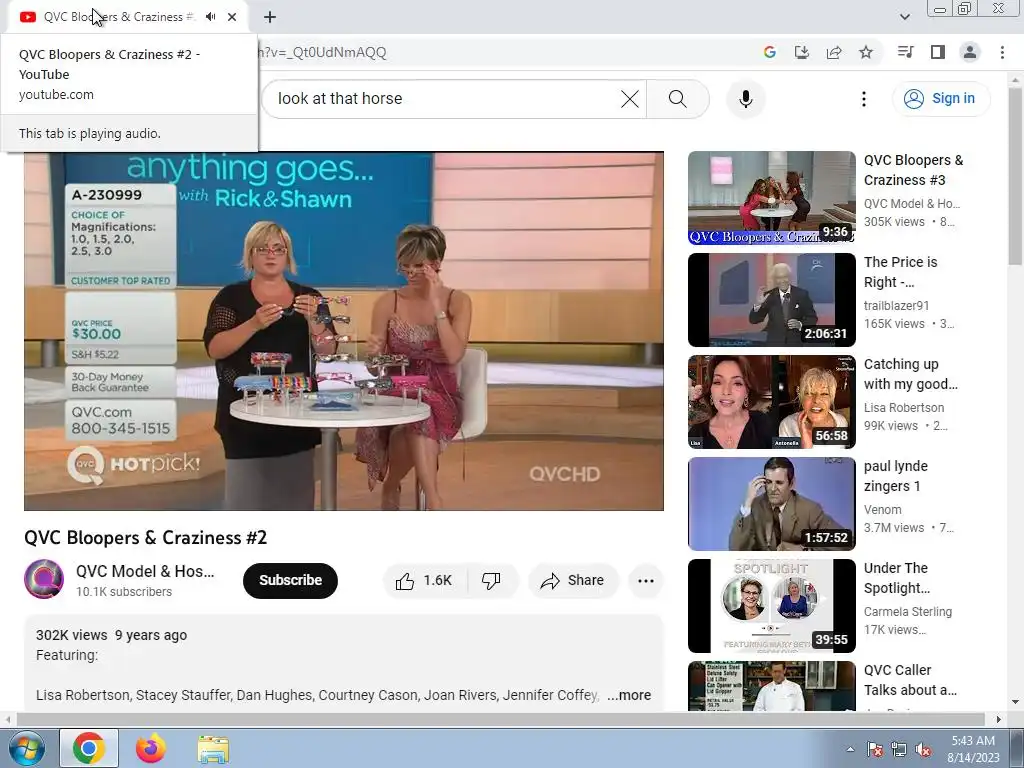1024x768 pixels.
Task: Dislike this video
Action: click(x=492, y=581)
